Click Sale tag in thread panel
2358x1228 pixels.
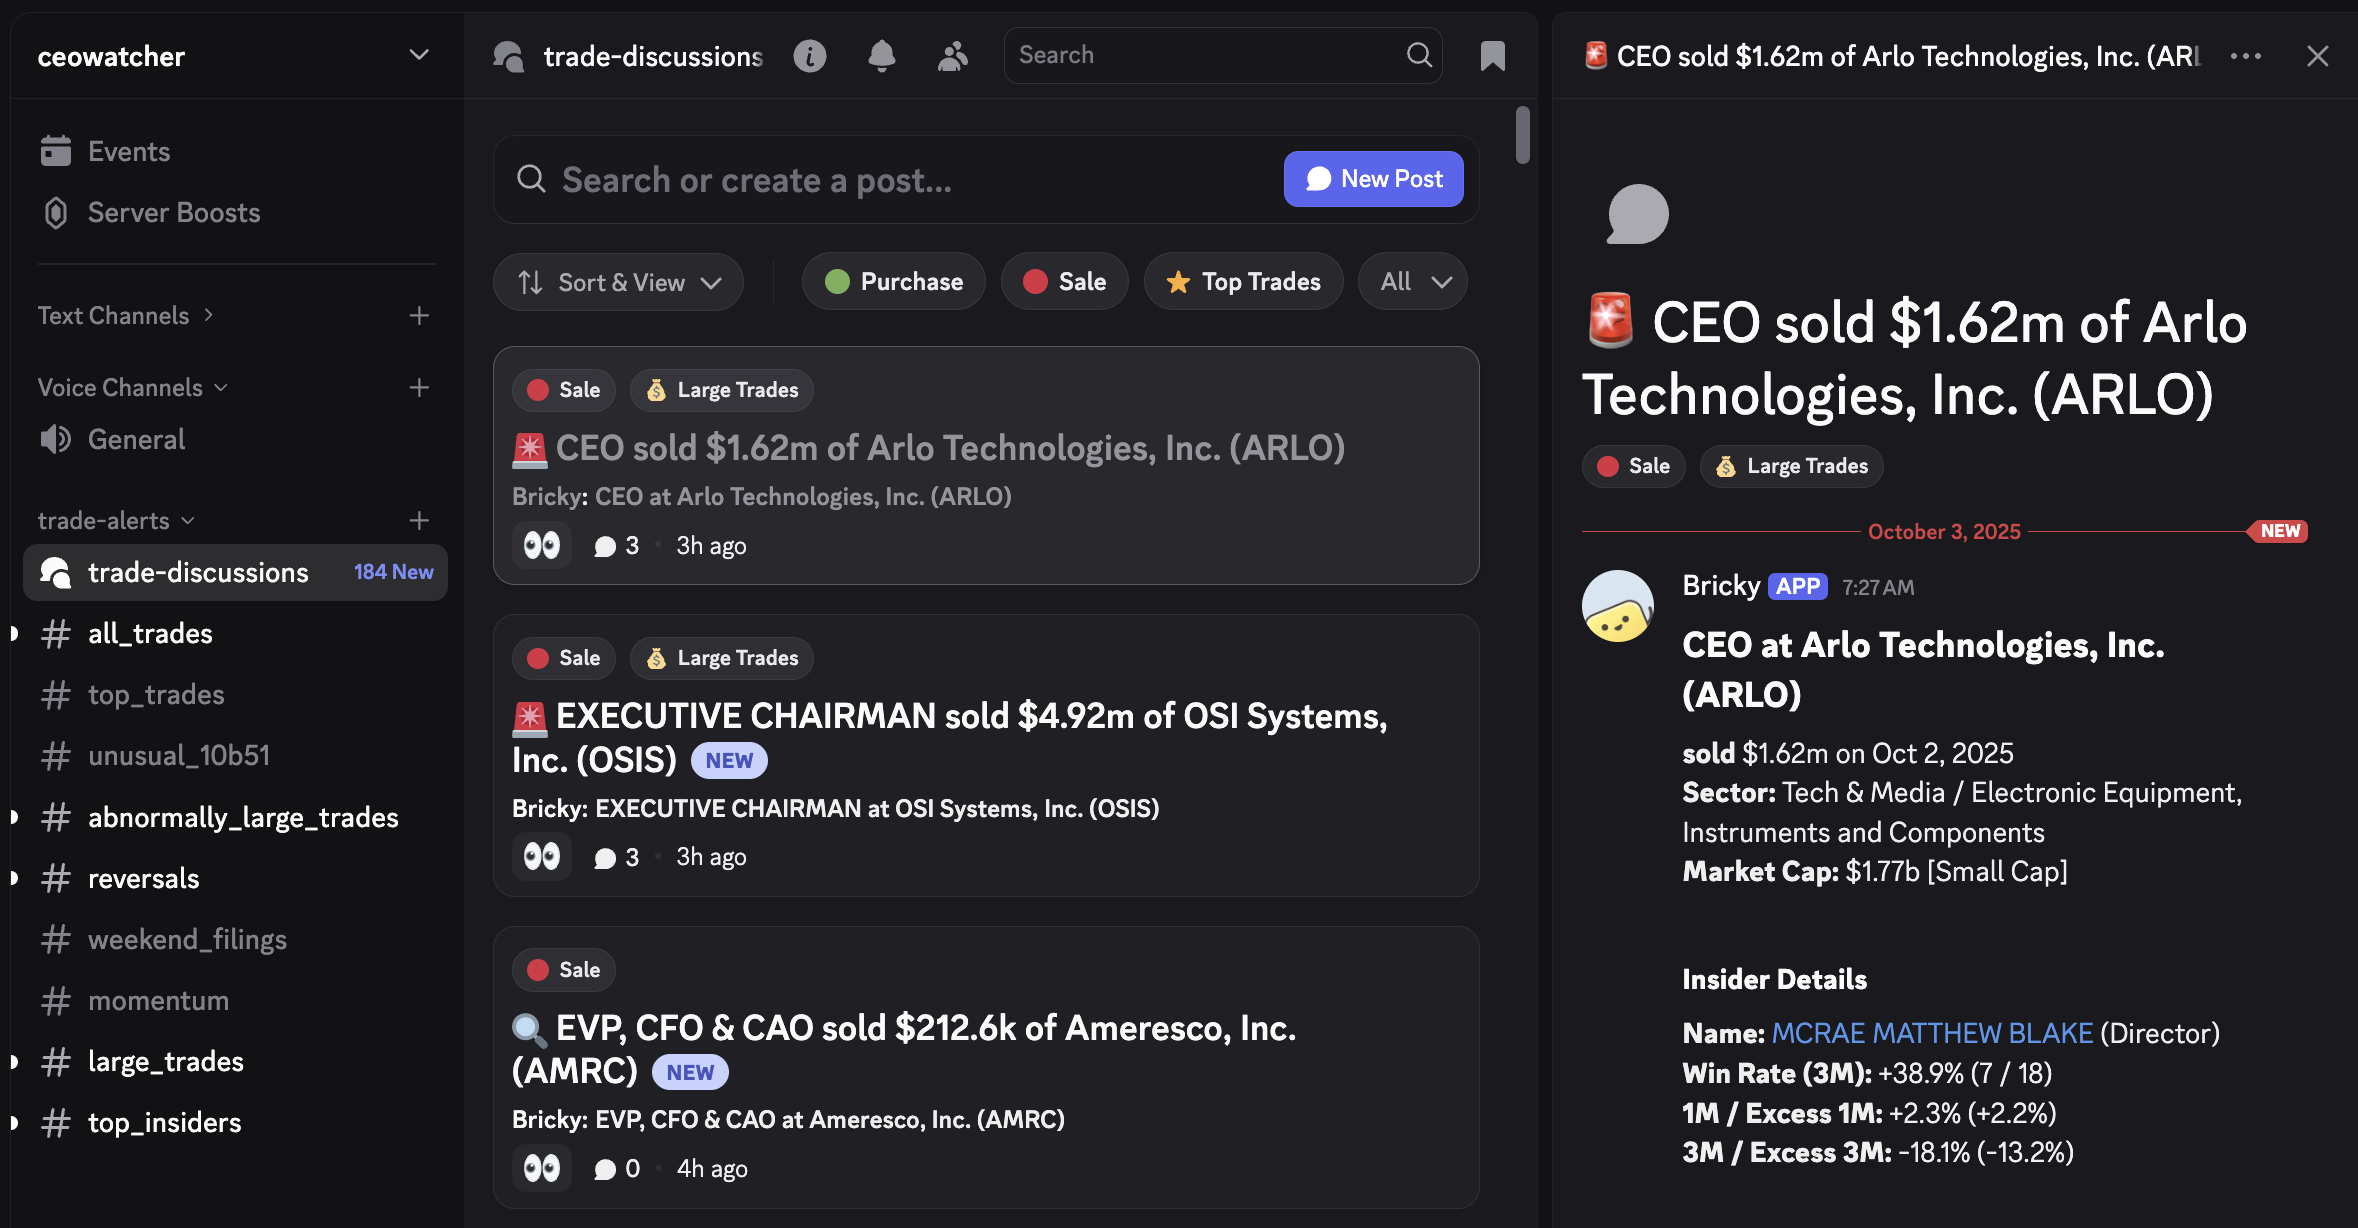point(1633,466)
